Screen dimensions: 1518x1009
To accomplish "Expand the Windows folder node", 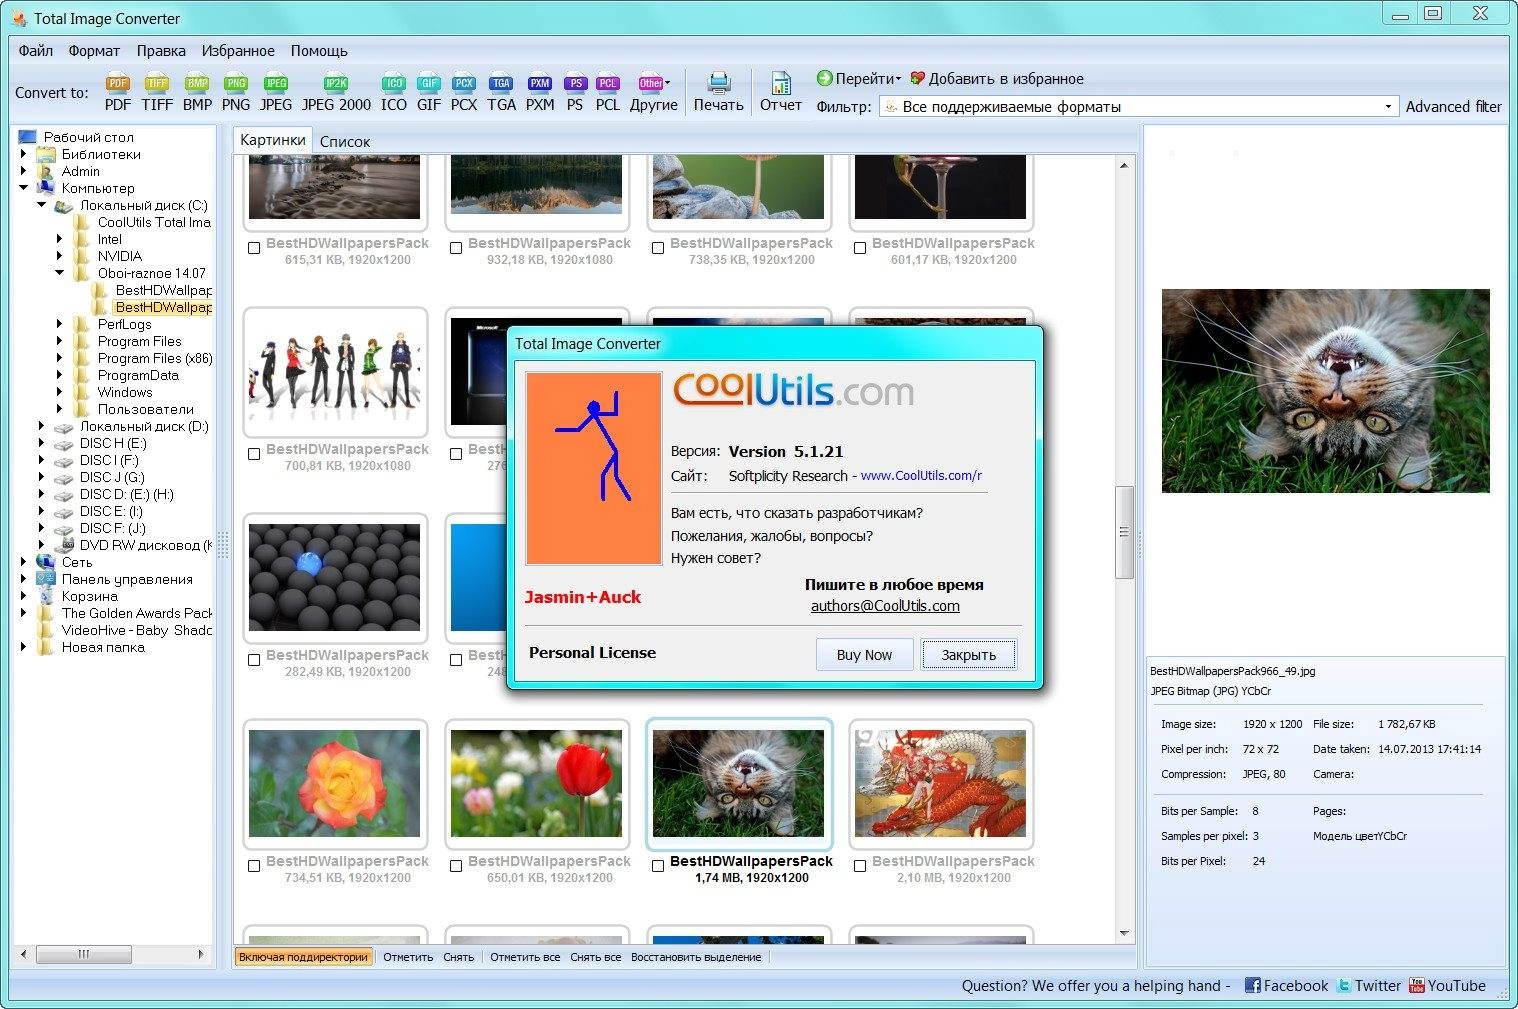I will coord(60,392).
